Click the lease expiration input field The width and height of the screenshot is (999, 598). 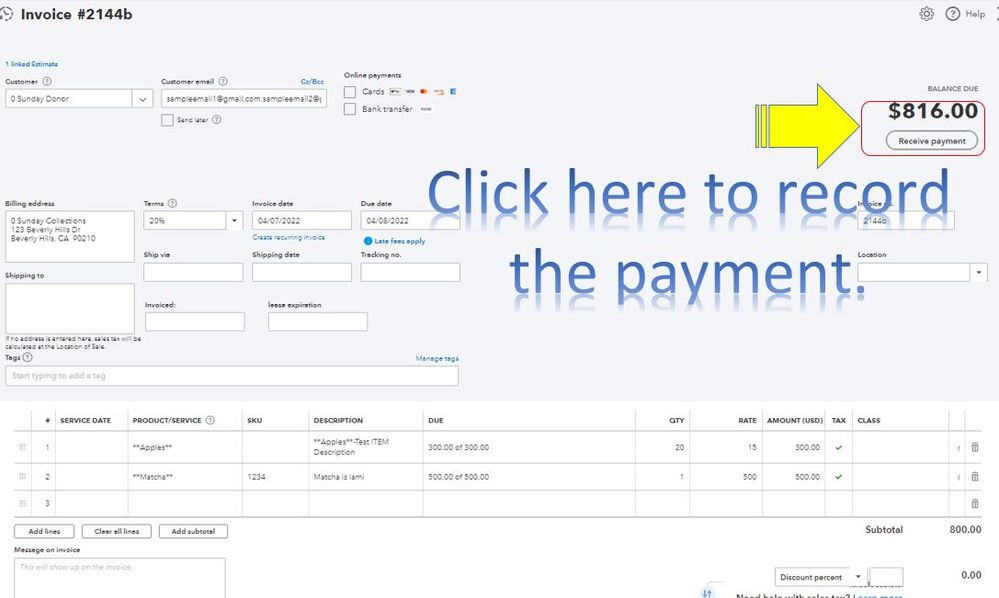[x=318, y=322]
